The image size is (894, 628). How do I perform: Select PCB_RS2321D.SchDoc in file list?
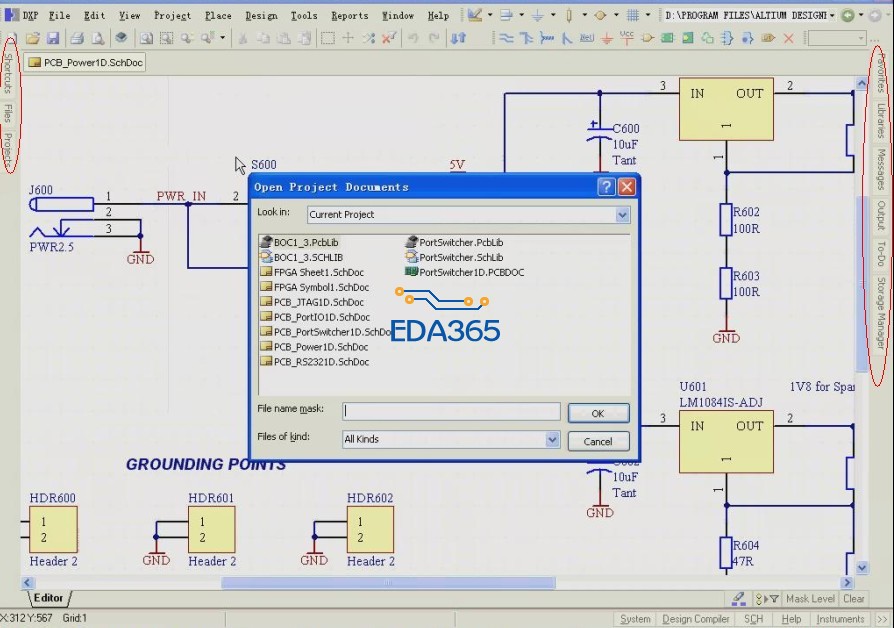(315, 362)
